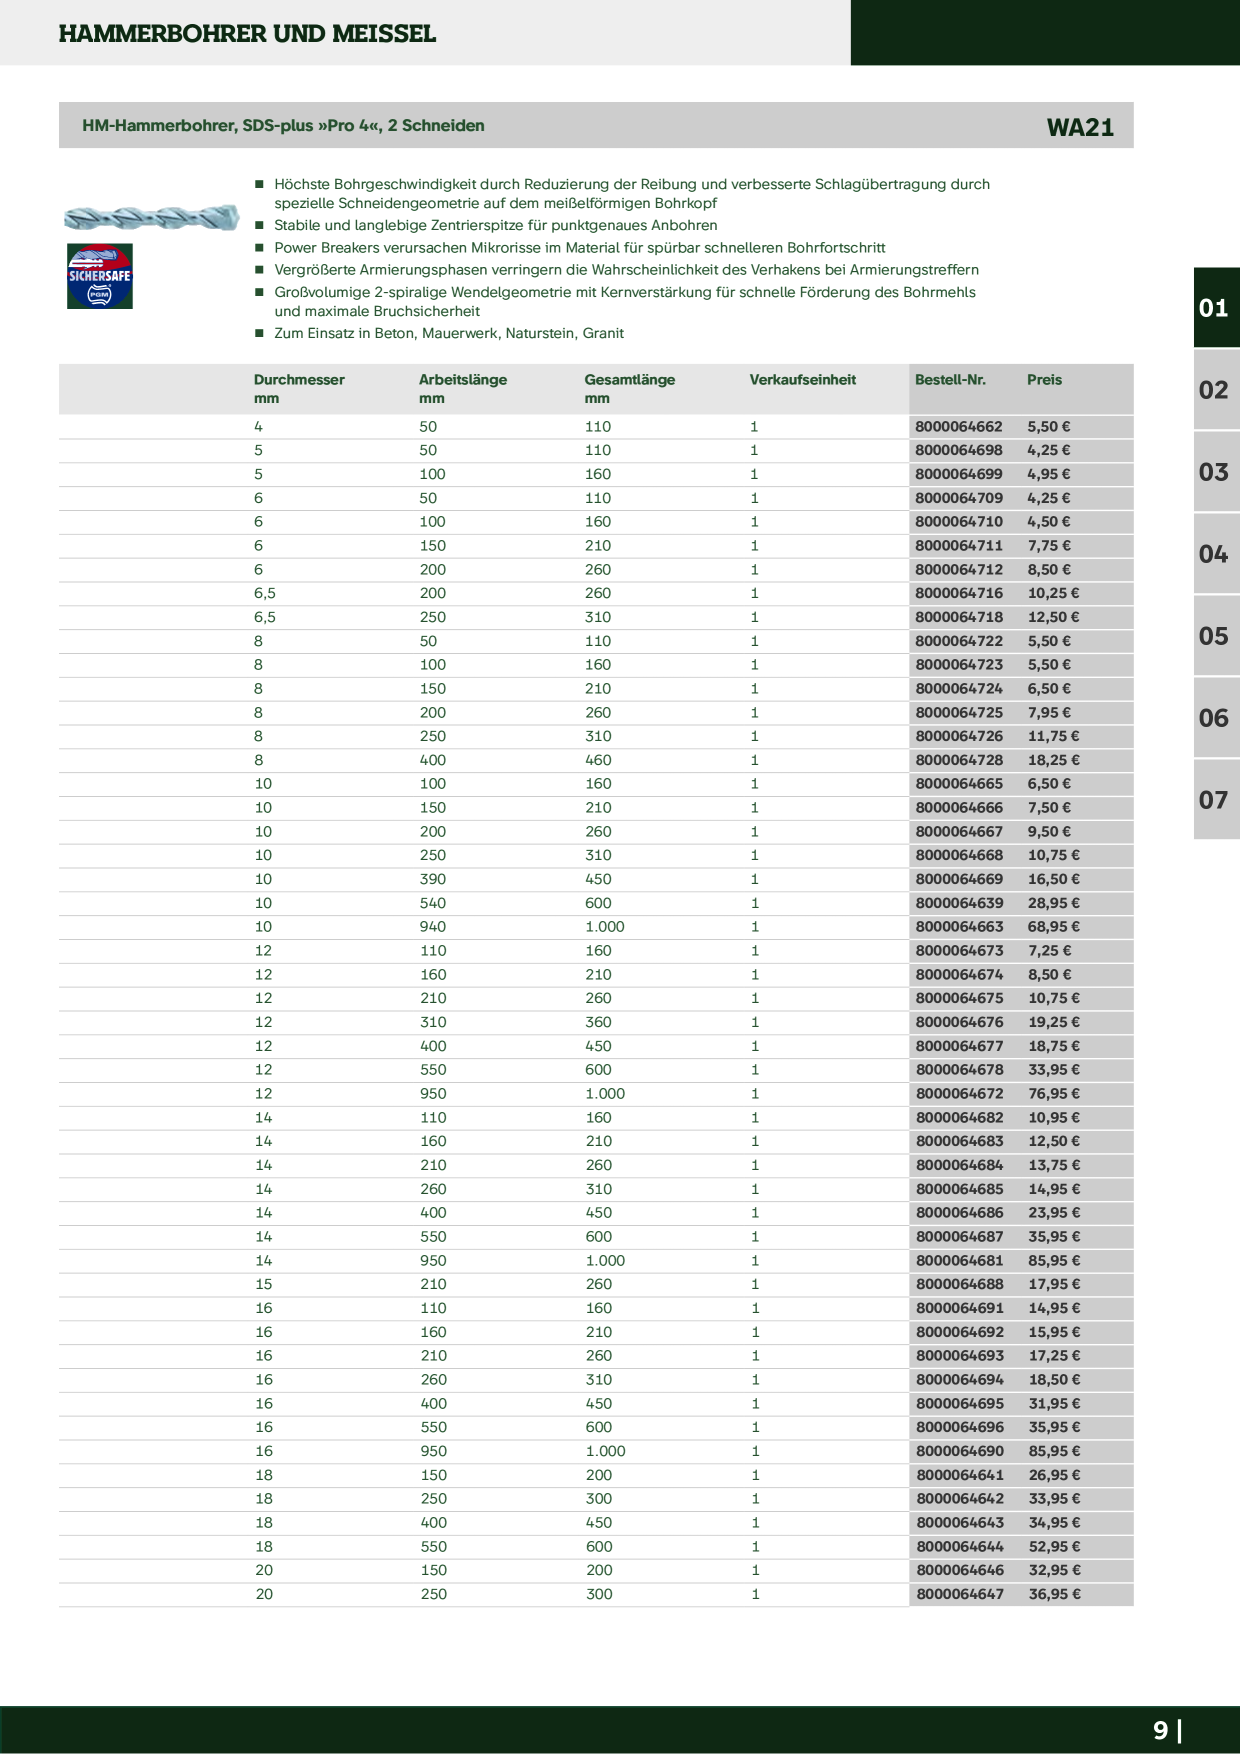
Task: Click the Bestell-Nr. column header
Action: tap(950, 380)
